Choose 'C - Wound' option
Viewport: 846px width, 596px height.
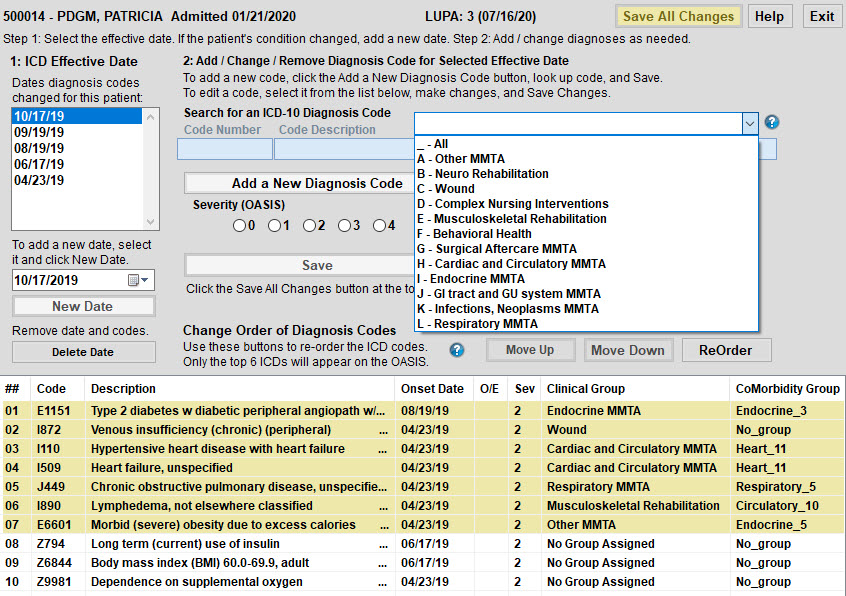tap(586, 189)
